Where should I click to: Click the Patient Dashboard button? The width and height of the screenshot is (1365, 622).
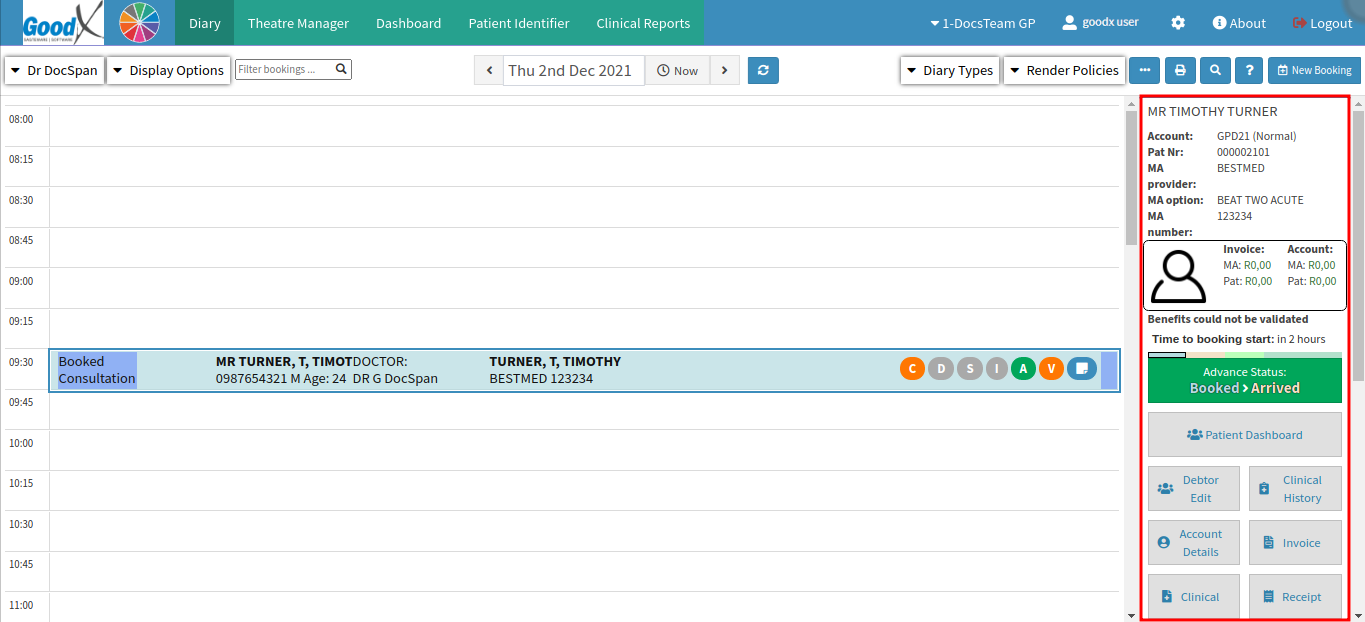click(x=1244, y=435)
